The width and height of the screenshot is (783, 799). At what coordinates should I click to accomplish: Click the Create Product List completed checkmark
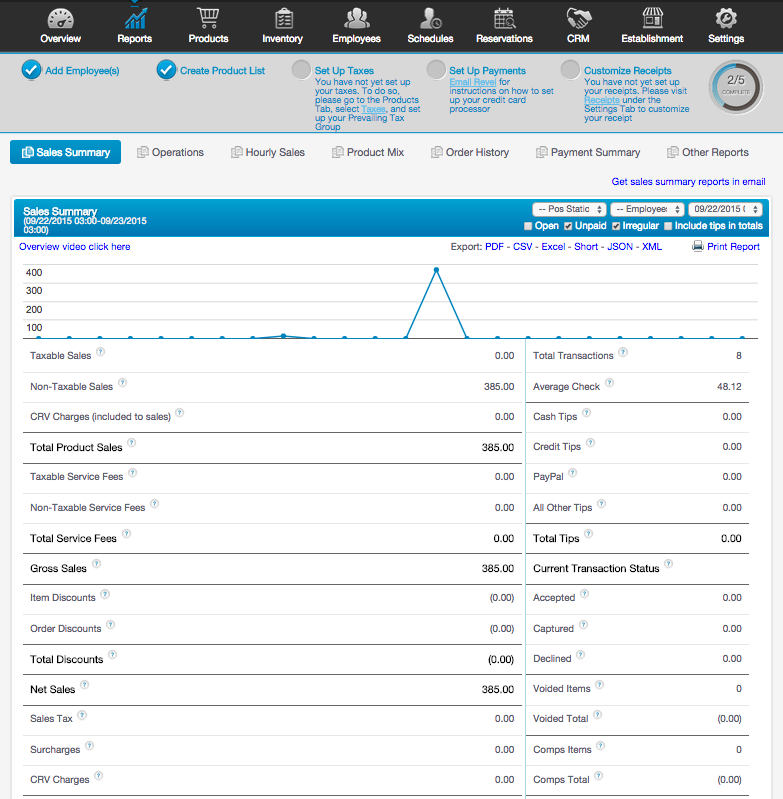pos(166,70)
